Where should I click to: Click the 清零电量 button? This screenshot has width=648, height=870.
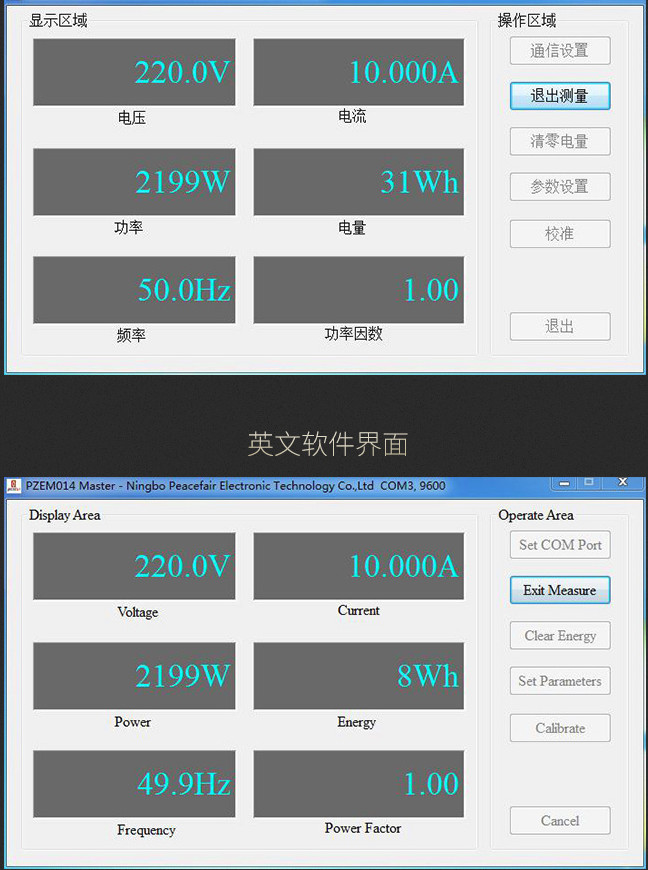[559, 141]
